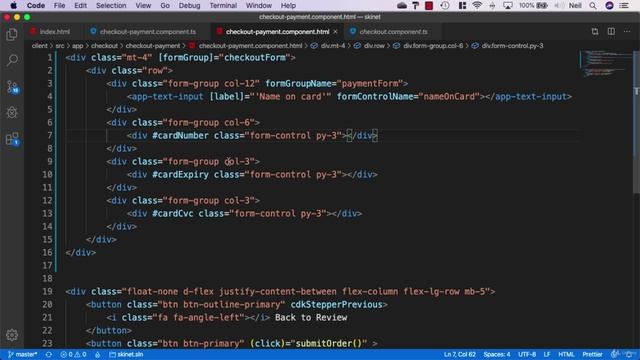Open errors and warnings count in status bar
The width and height of the screenshot is (640, 360).
click(73, 354)
